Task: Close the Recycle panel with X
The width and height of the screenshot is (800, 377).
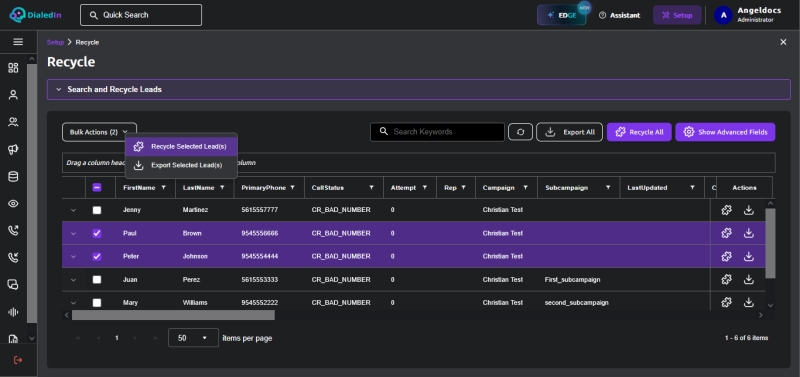Action: pyautogui.click(x=783, y=42)
